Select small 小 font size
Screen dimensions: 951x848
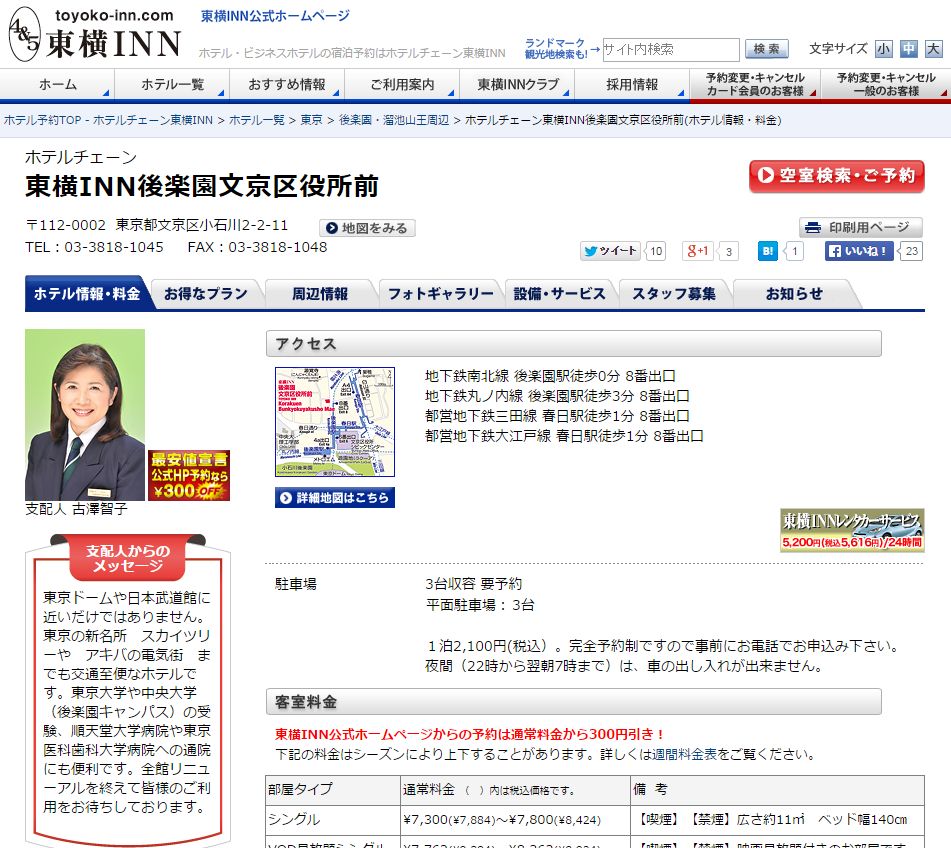pyautogui.click(x=884, y=49)
